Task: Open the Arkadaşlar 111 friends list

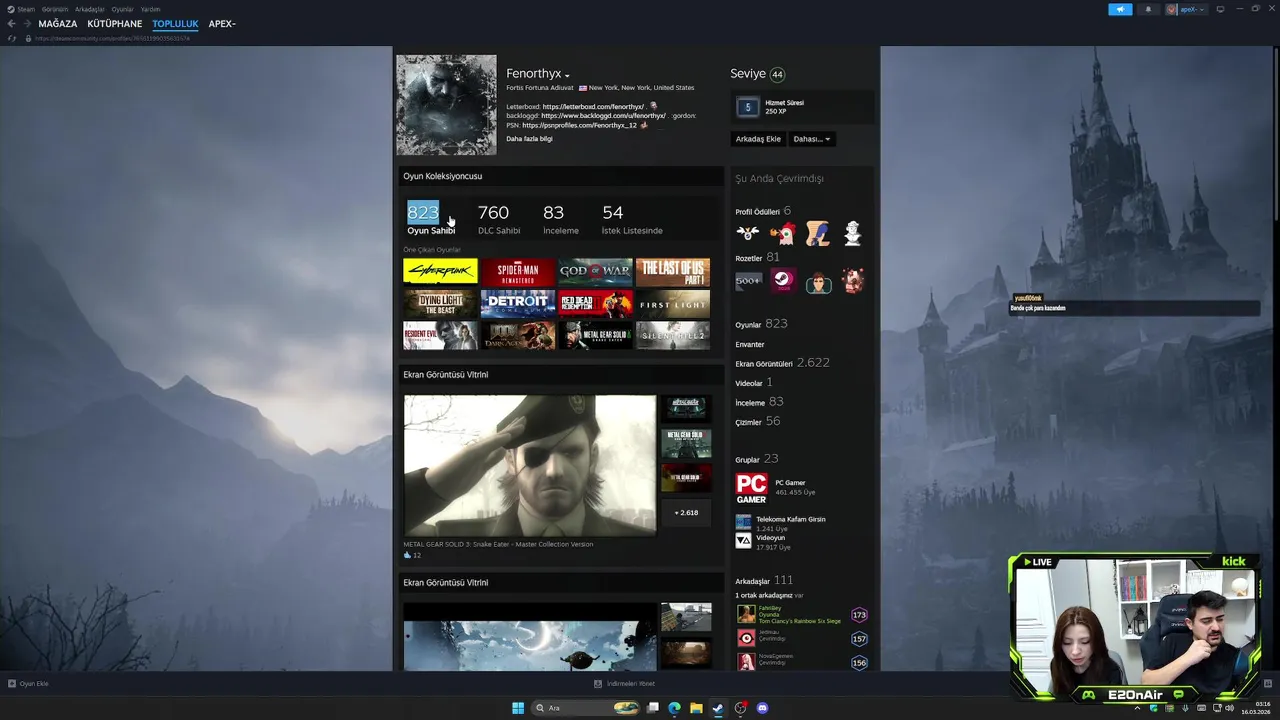Action: 764,580
